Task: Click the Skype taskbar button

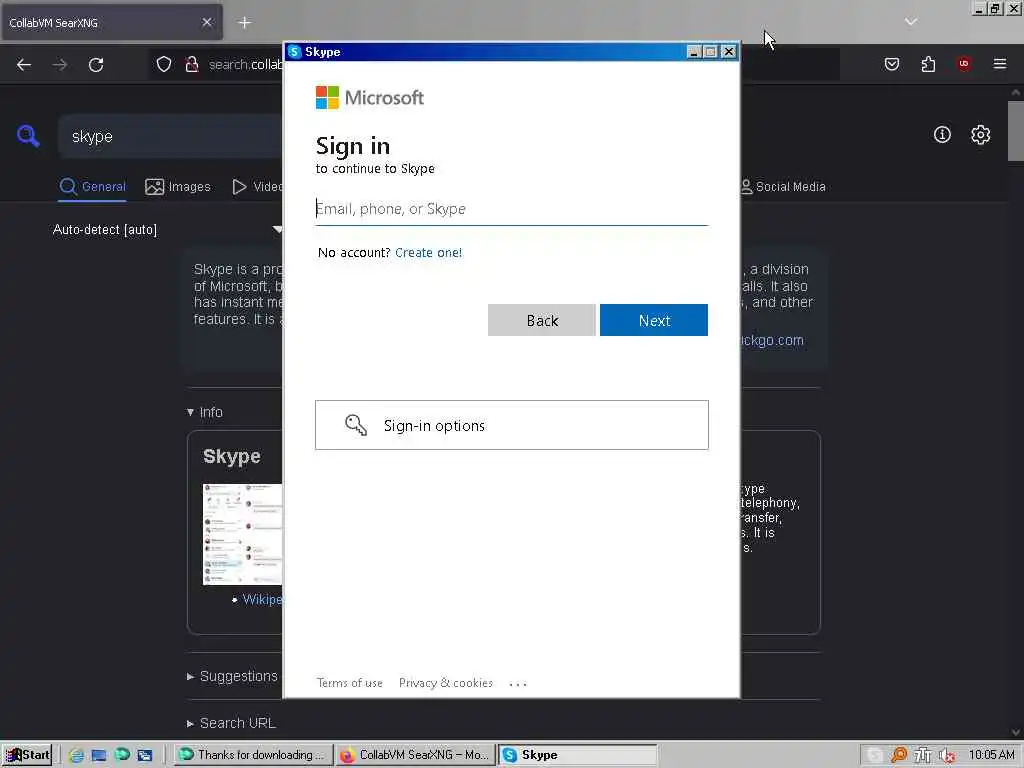Action: click(577, 755)
